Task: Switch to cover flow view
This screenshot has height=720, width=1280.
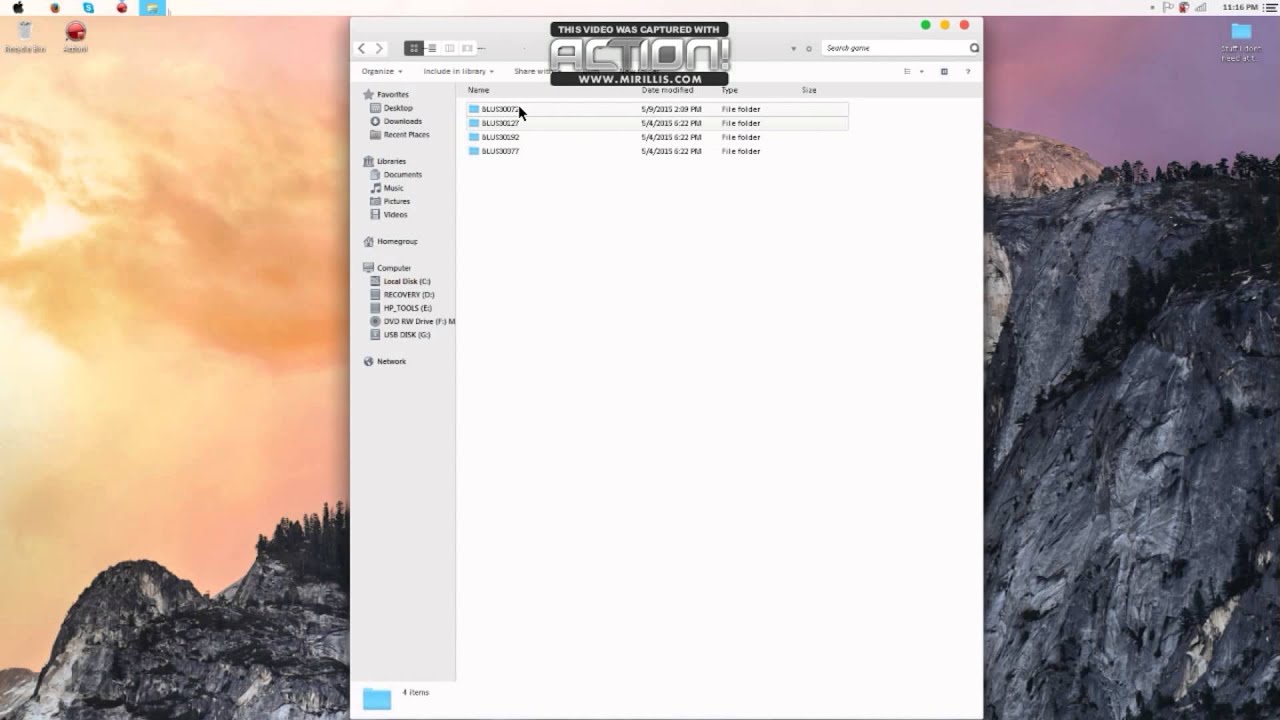Action: (x=467, y=48)
